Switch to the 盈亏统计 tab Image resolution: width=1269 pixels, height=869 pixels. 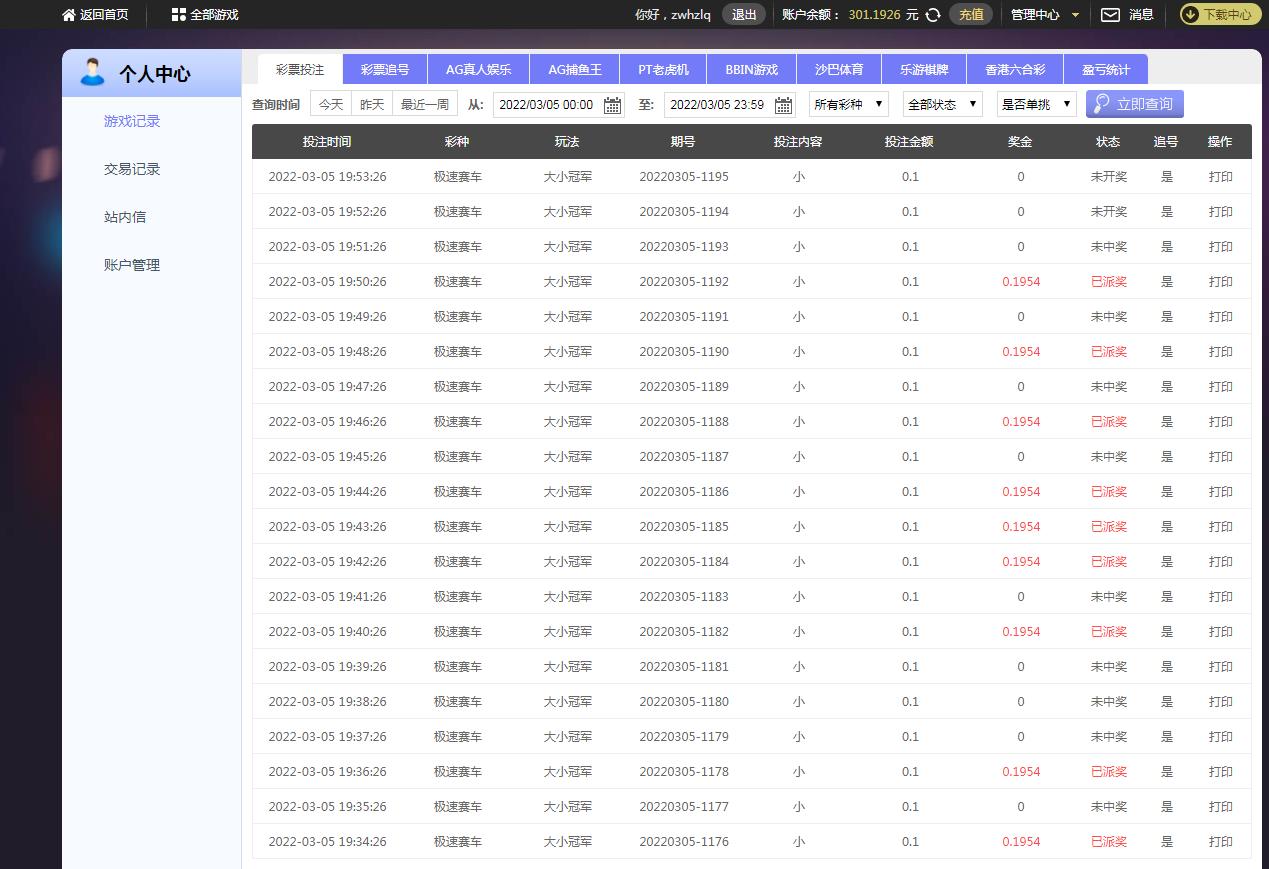[x=1105, y=70]
